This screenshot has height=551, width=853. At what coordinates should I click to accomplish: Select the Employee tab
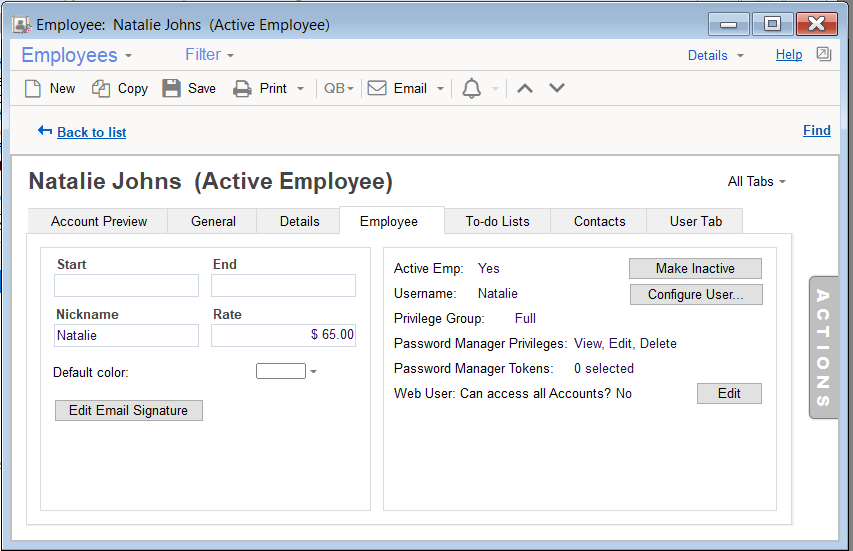392,221
